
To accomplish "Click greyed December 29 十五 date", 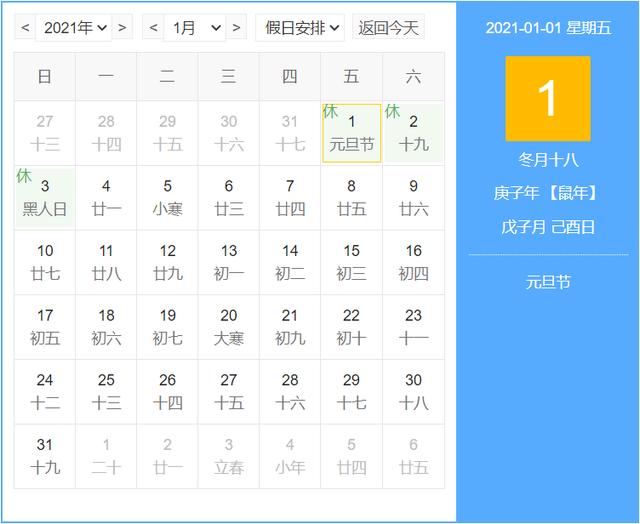I will 167,133.
